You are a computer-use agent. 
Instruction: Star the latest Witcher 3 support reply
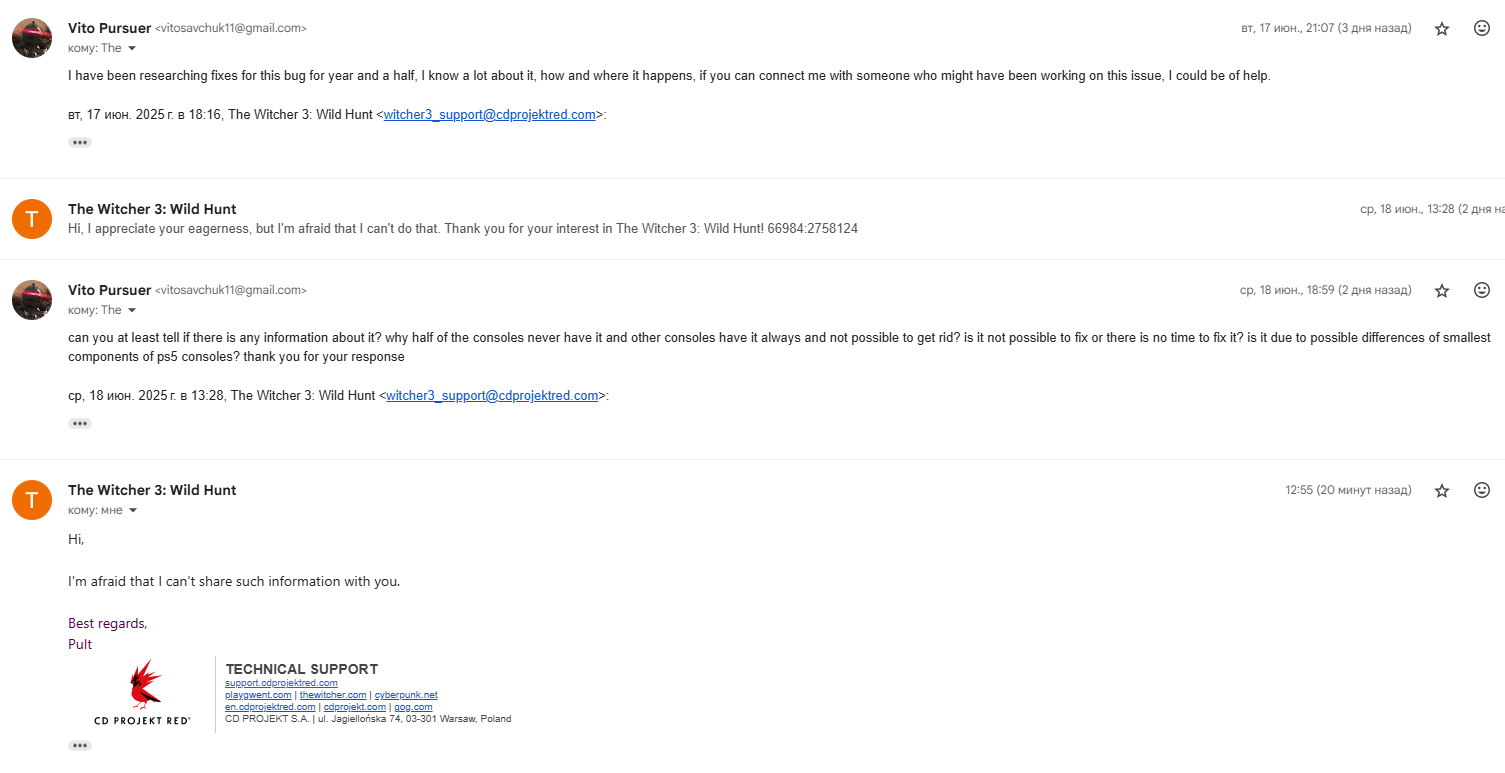(x=1441, y=491)
